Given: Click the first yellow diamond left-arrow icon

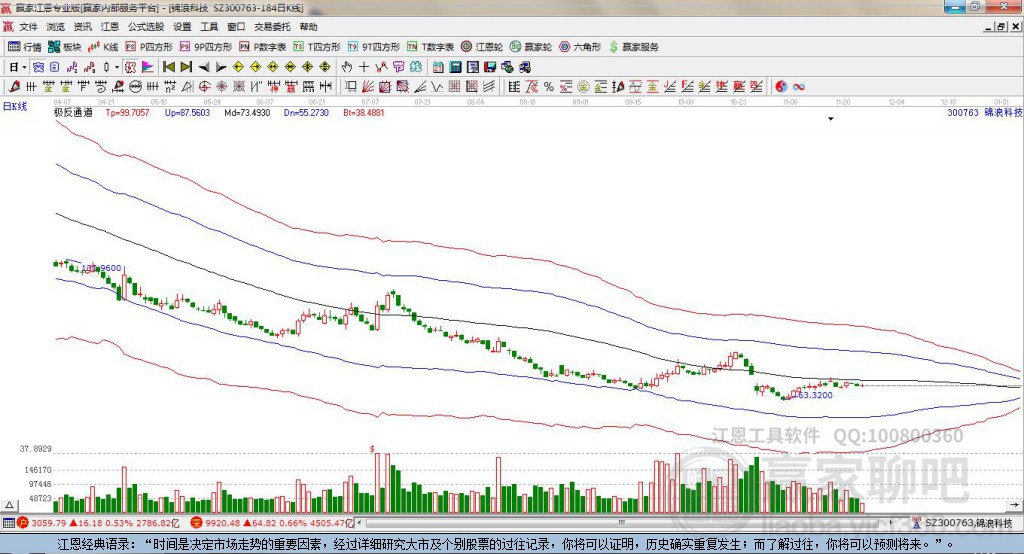Looking at the screenshot, I should 238,67.
